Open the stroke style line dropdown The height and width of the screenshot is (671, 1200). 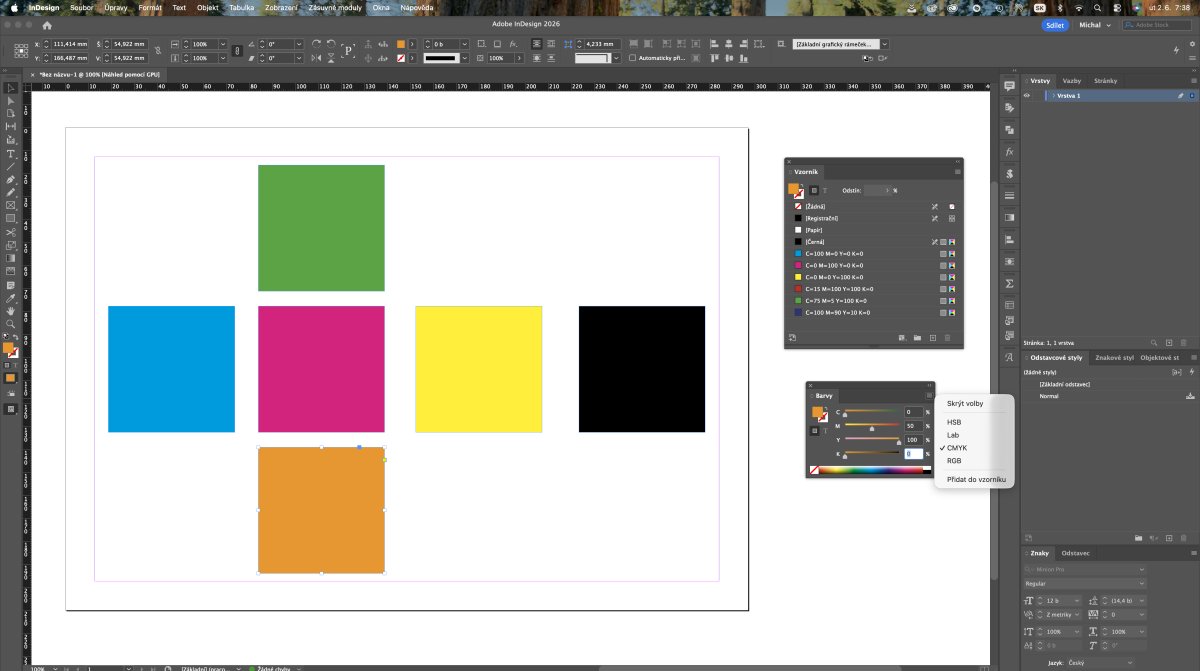coord(465,58)
